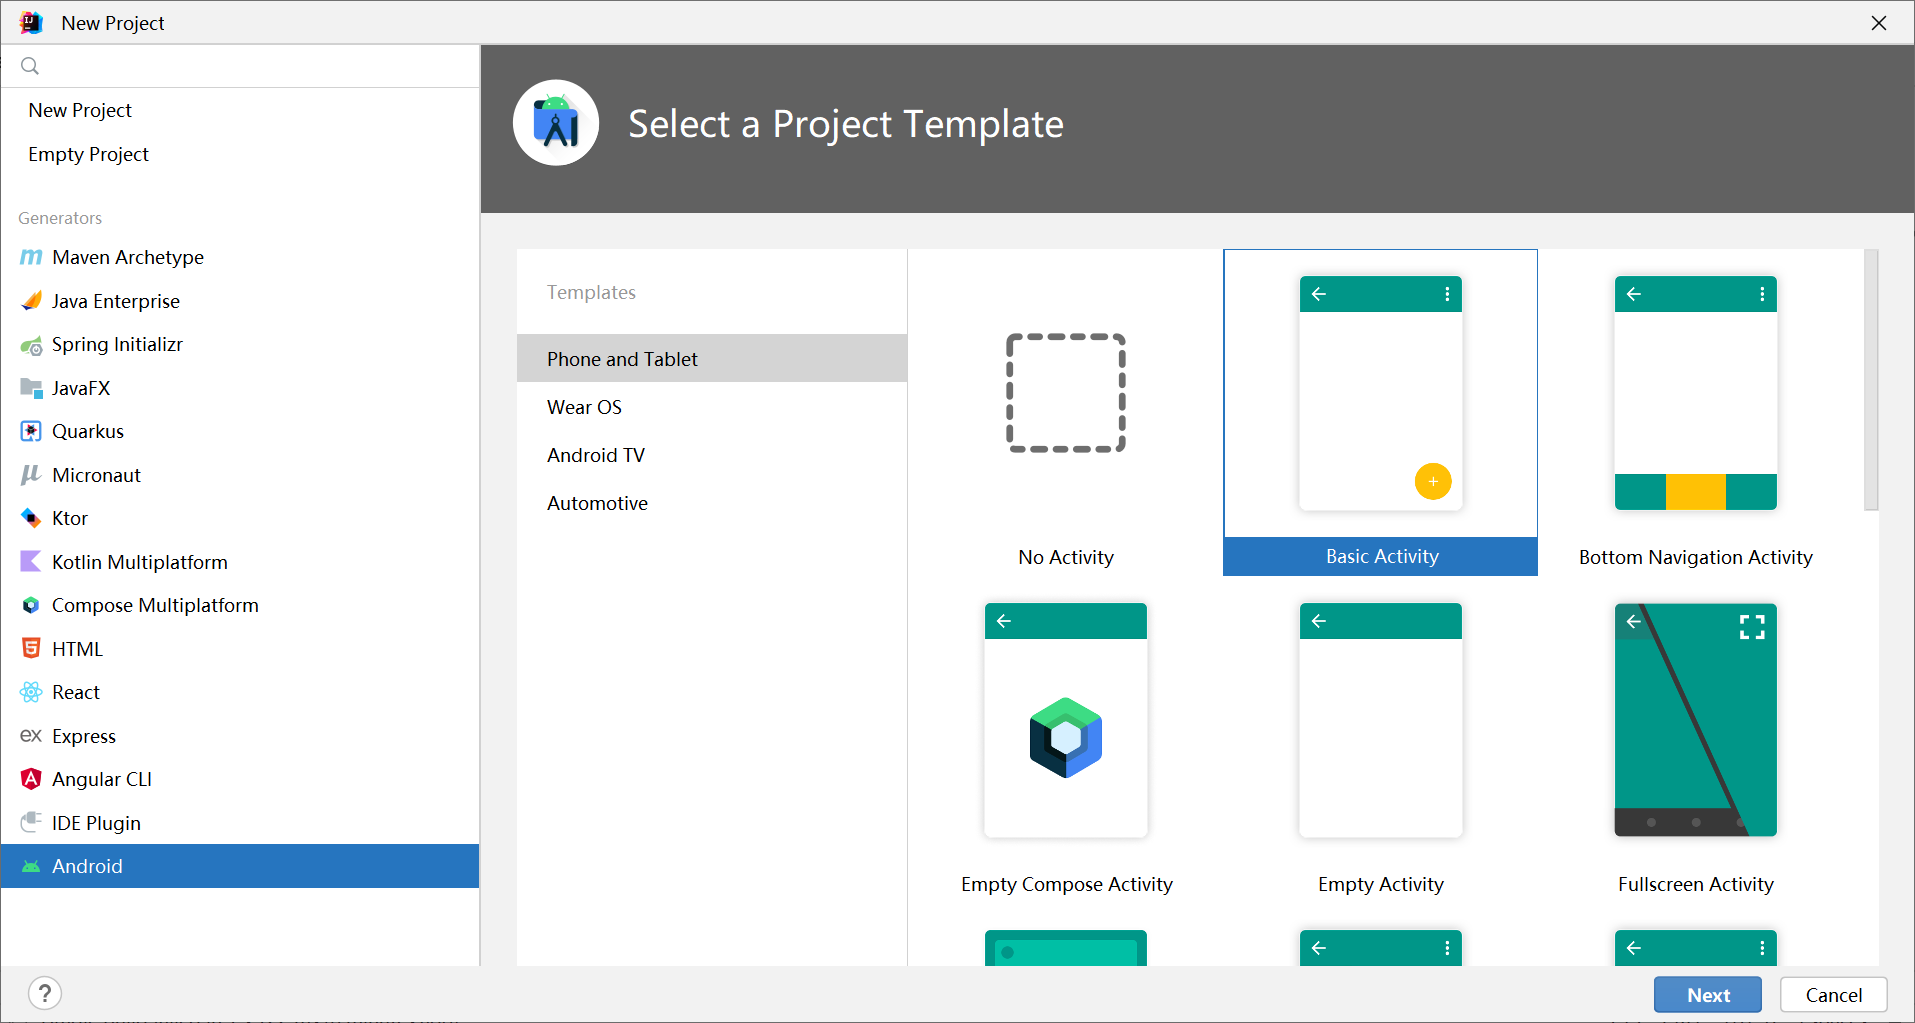Select Empty Project in the left list

tap(240, 154)
